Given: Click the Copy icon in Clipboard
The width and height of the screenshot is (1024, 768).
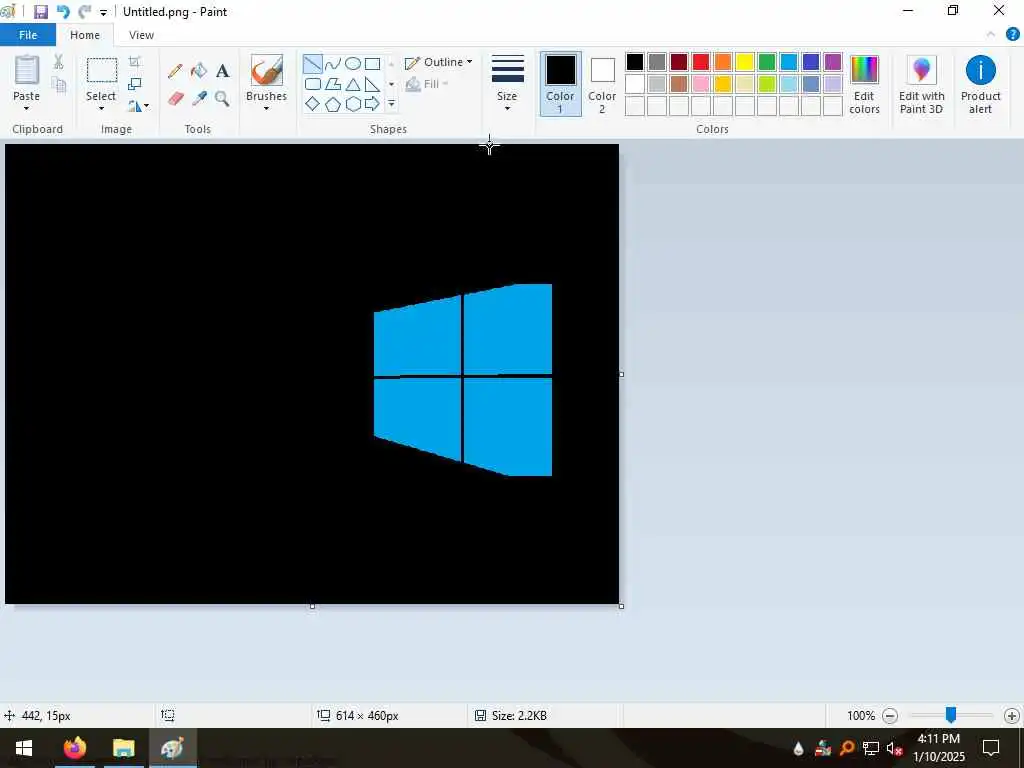Looking at the screenshot, I should click(x=59, y=85).
